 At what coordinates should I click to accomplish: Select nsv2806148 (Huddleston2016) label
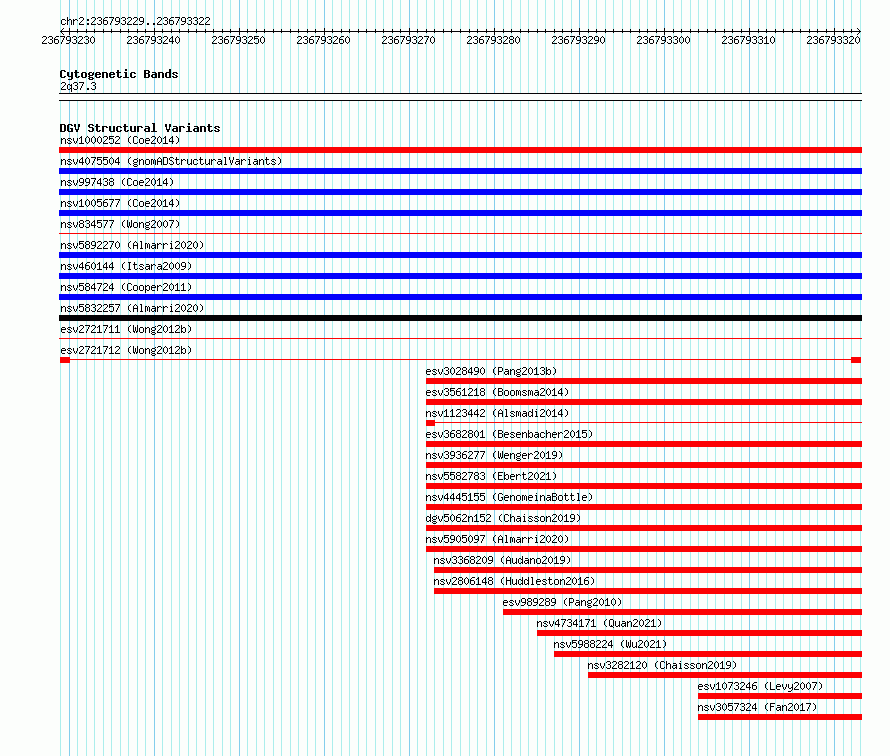point(514,581)
